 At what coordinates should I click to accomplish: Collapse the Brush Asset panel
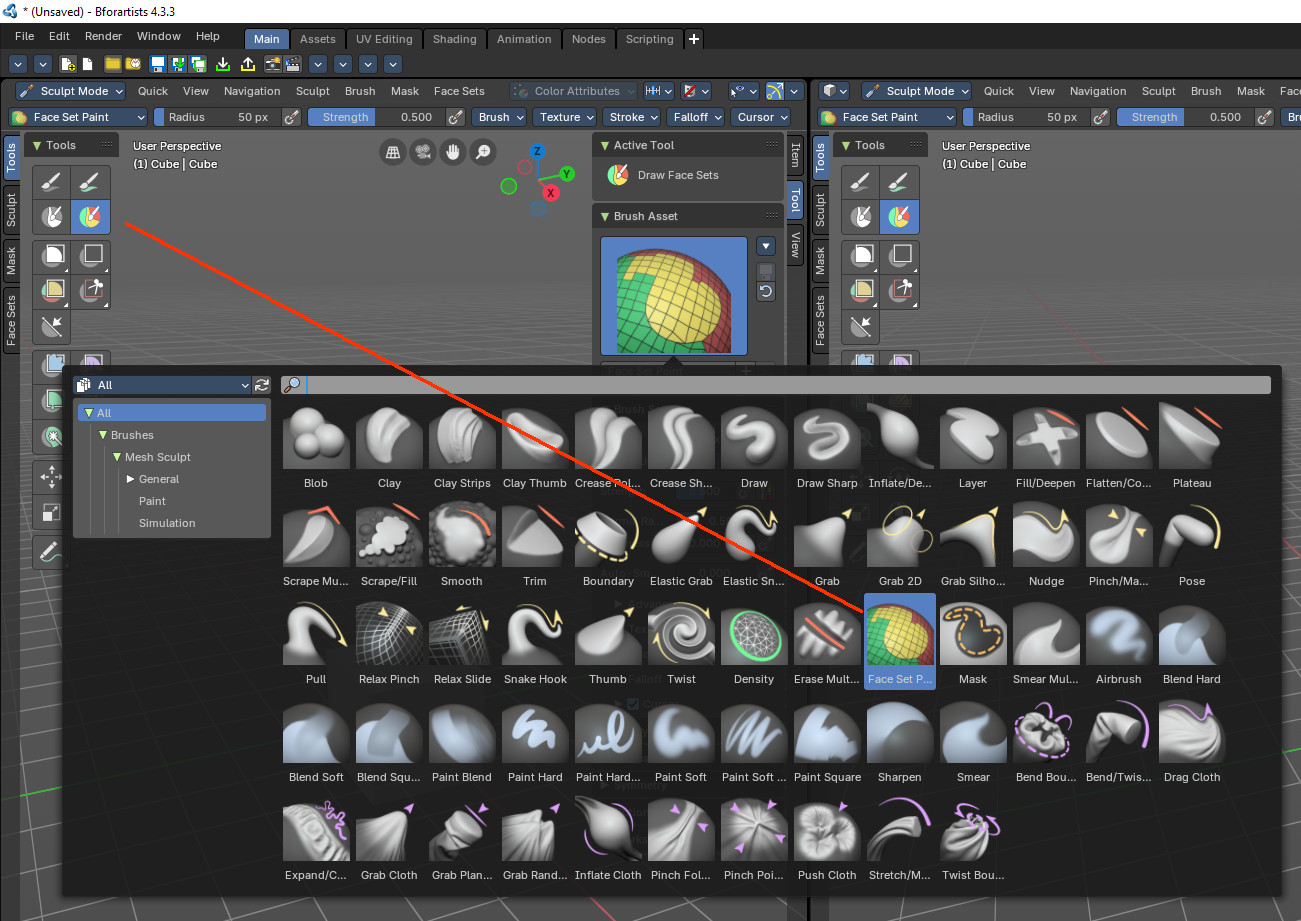coord(605,216)
